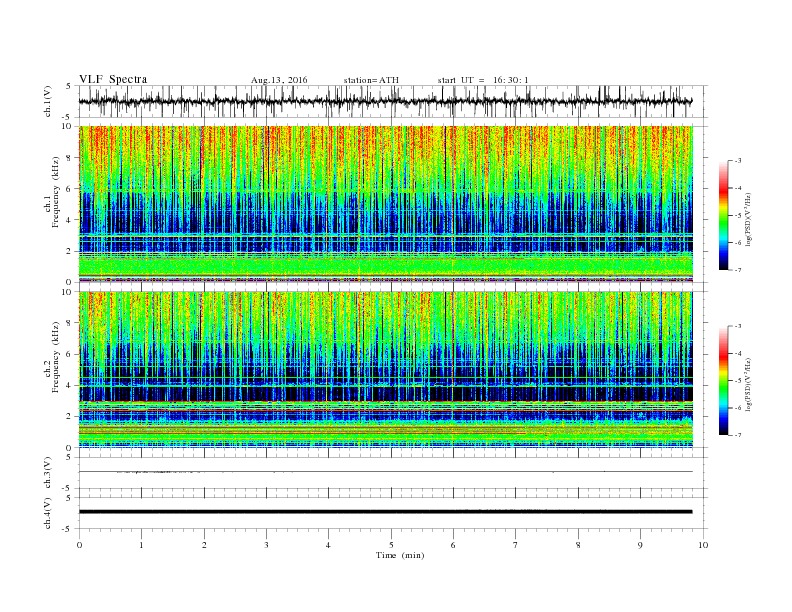Select the "start UT = 16:30:1" text
The image size is (792, 612).
pyautogui.click(x=483, y=80)
